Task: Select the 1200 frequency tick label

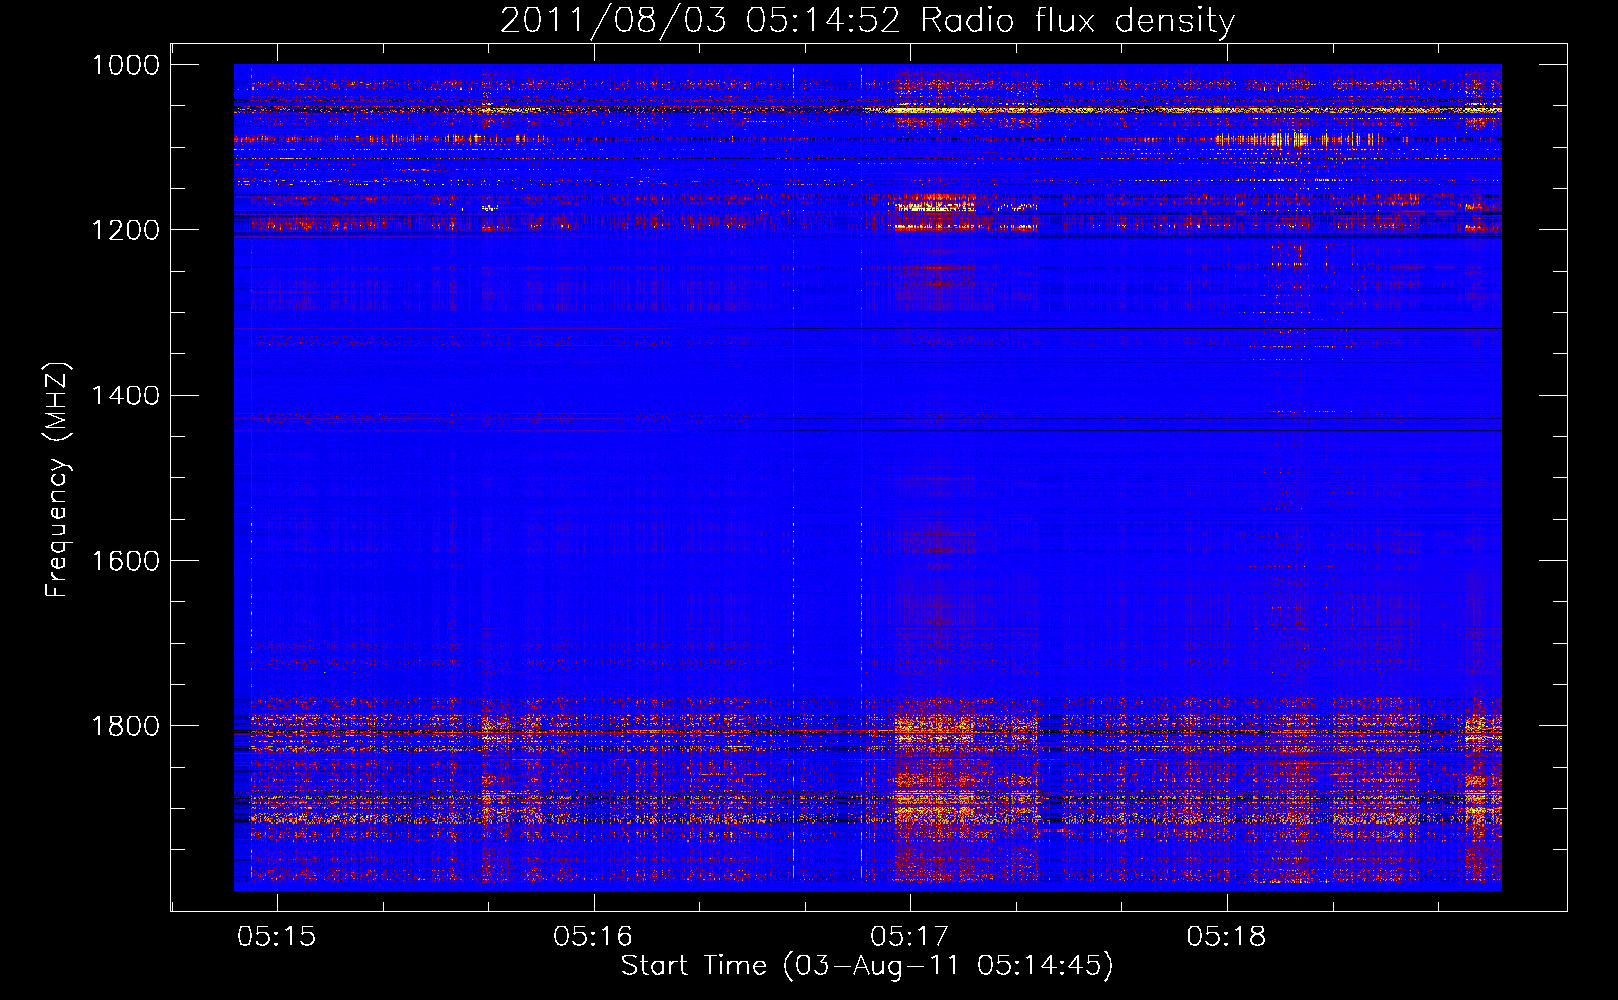Action: [125, 230]
